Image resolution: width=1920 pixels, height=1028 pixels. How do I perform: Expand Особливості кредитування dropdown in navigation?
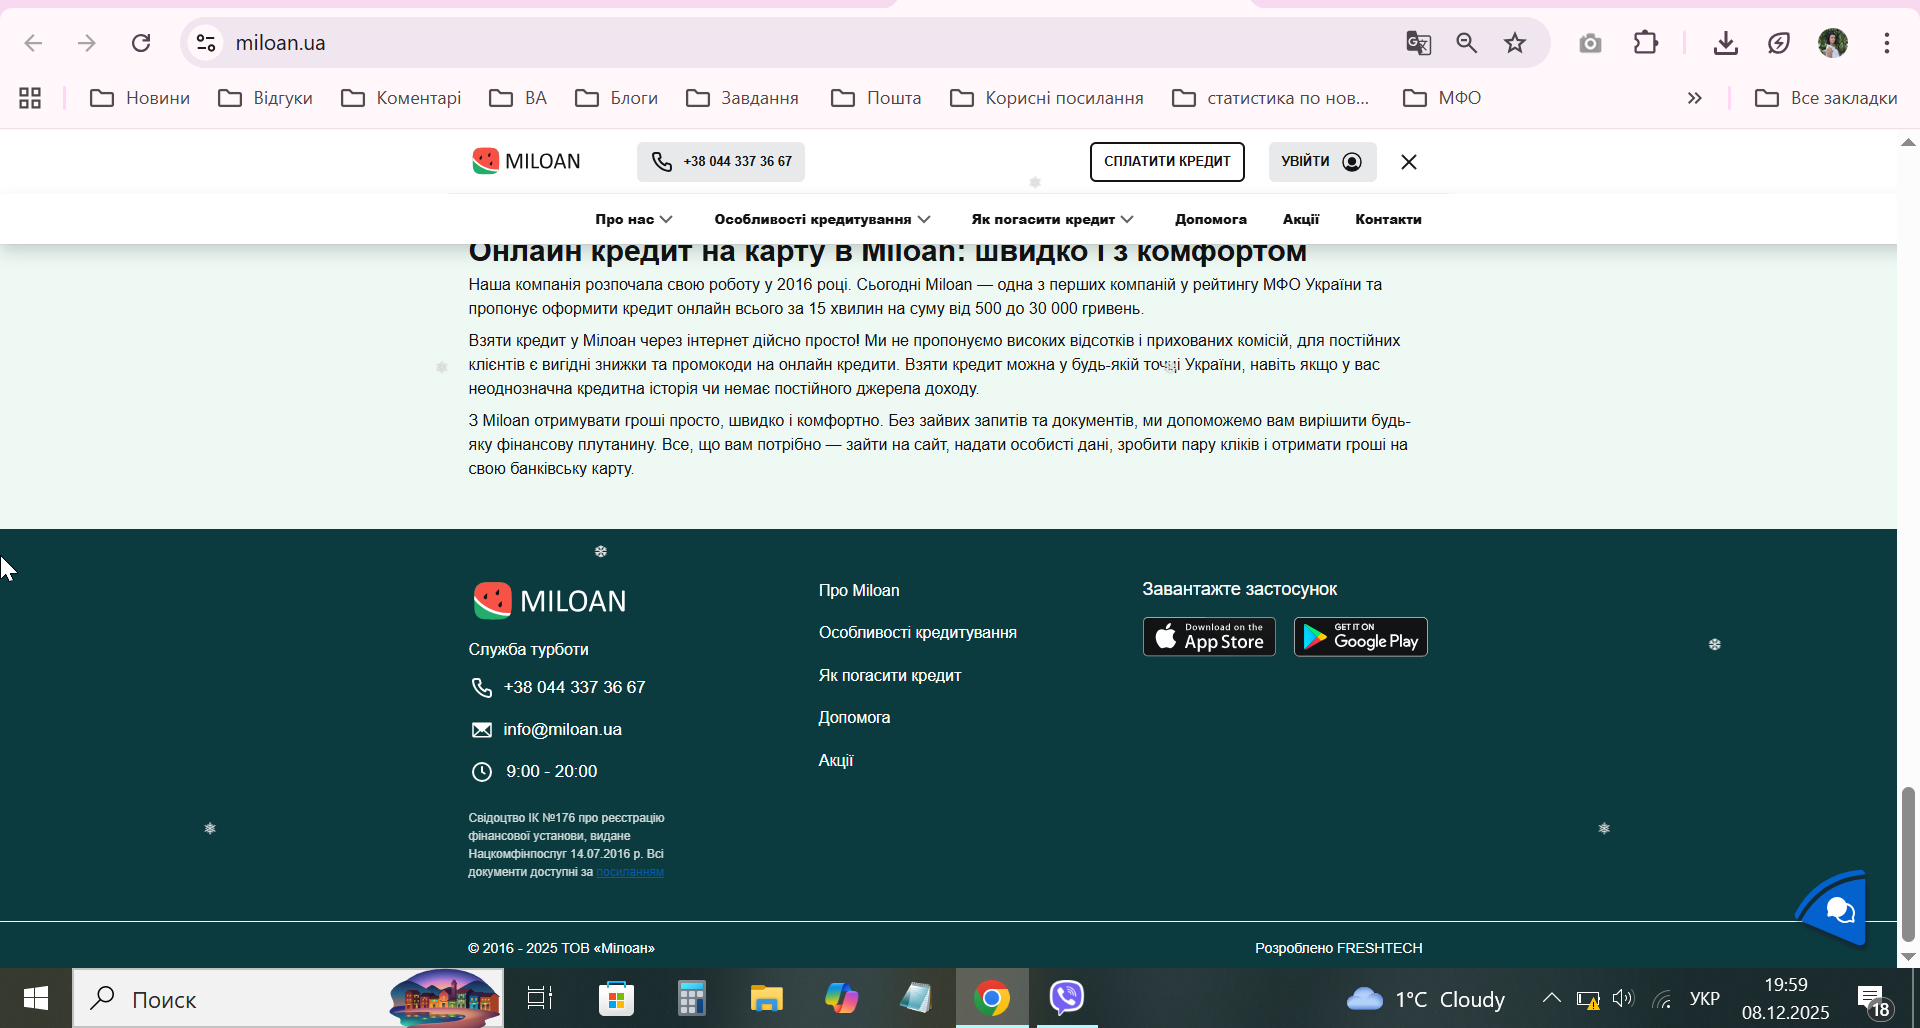(x=822, y=219)
